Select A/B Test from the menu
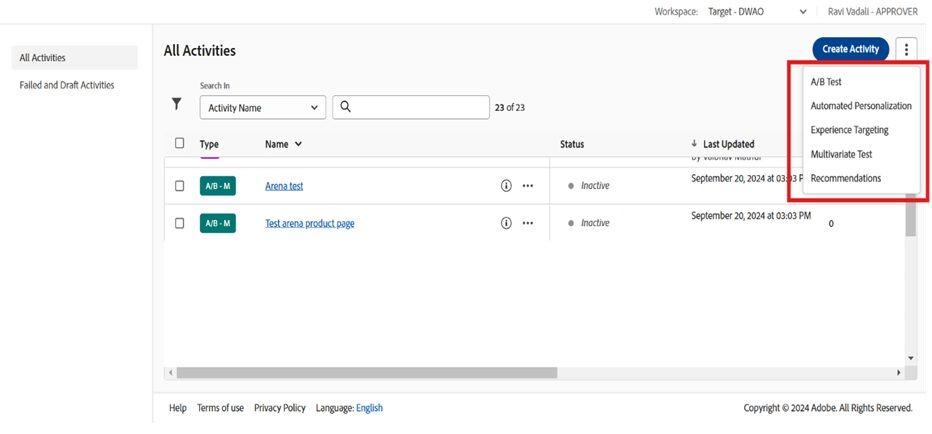This screenshot has height=434, width=932. (x=825, y=82)
